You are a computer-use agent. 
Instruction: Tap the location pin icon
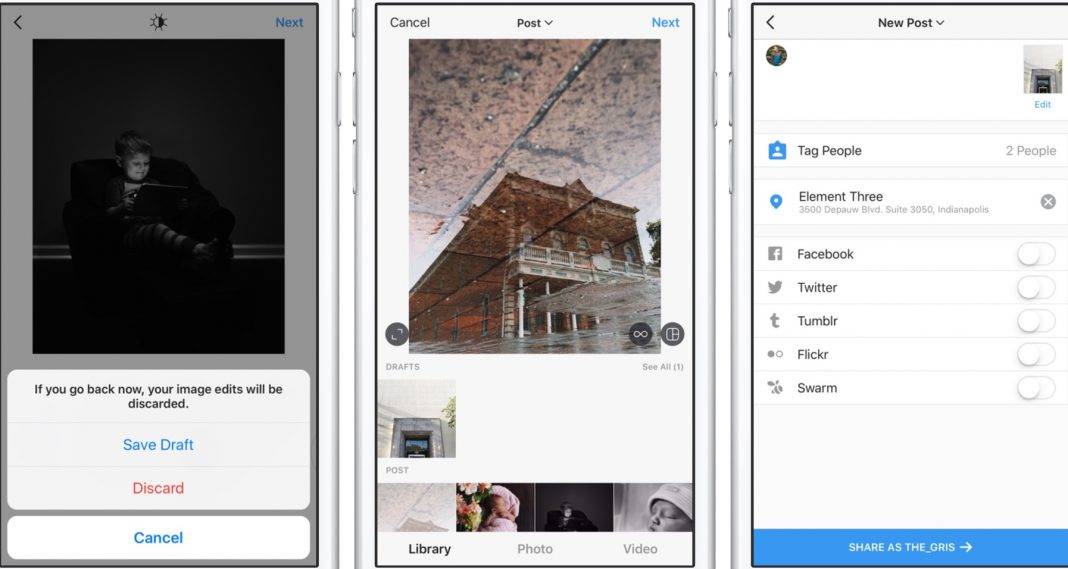coord(775,202)
